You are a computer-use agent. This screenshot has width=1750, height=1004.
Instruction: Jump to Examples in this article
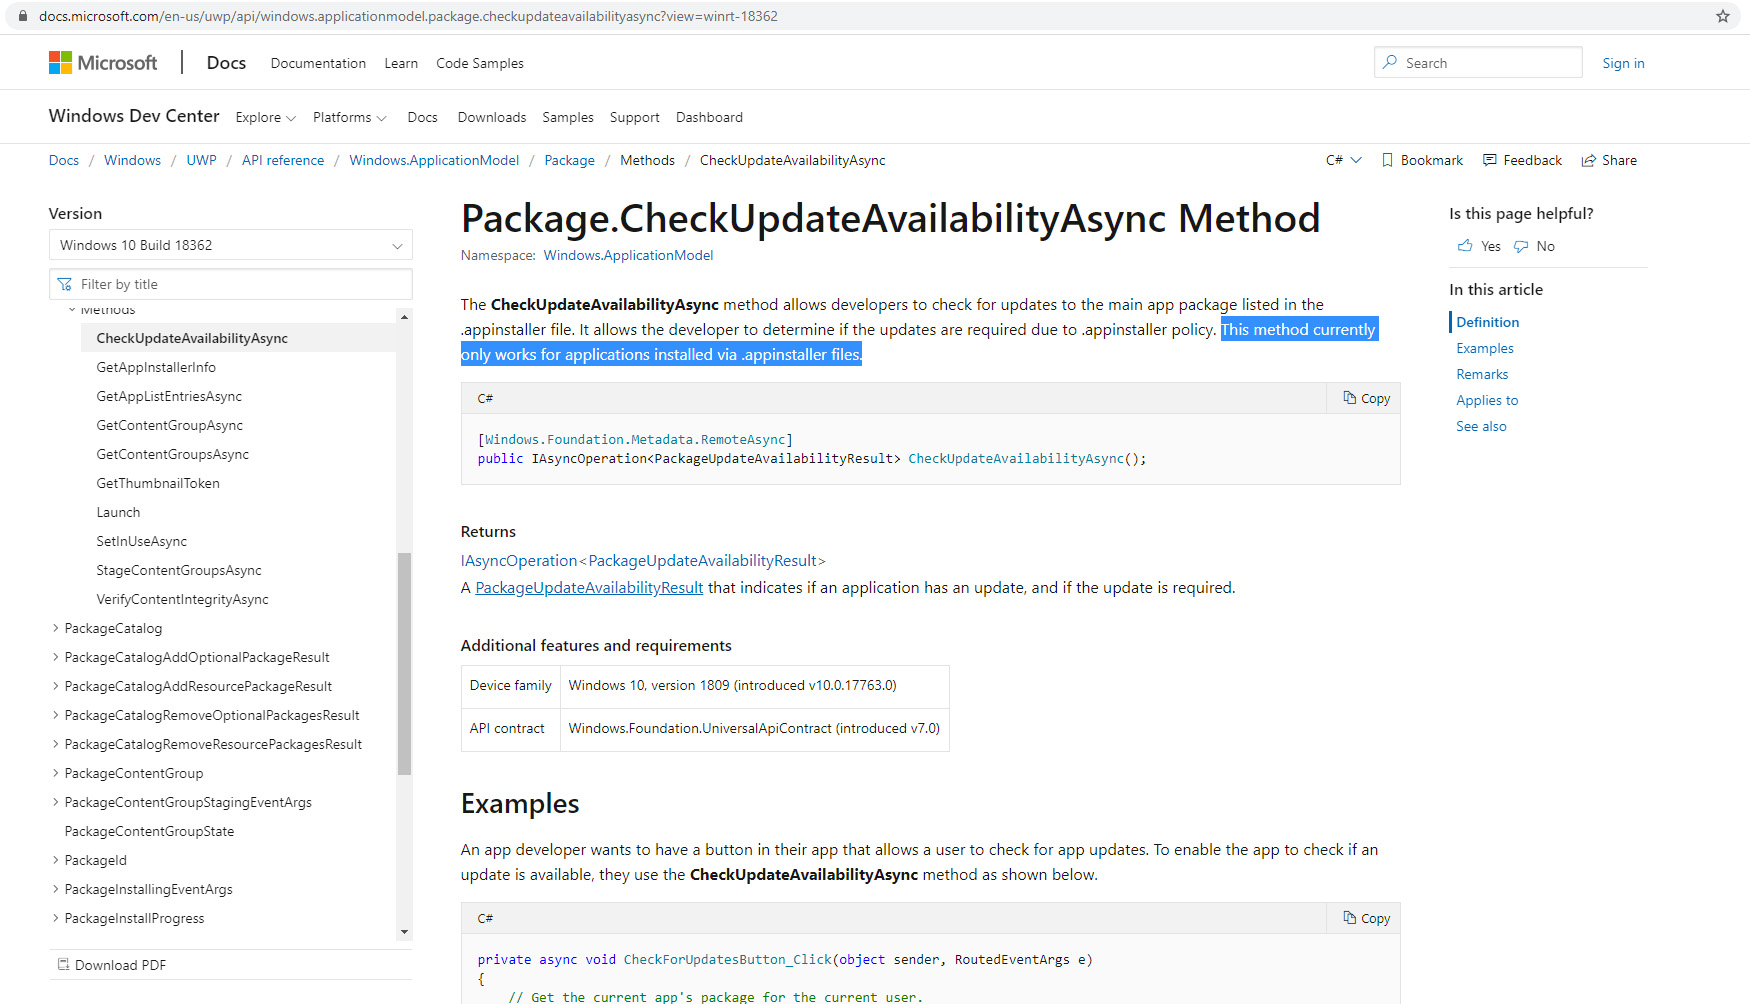[1485, 348]
